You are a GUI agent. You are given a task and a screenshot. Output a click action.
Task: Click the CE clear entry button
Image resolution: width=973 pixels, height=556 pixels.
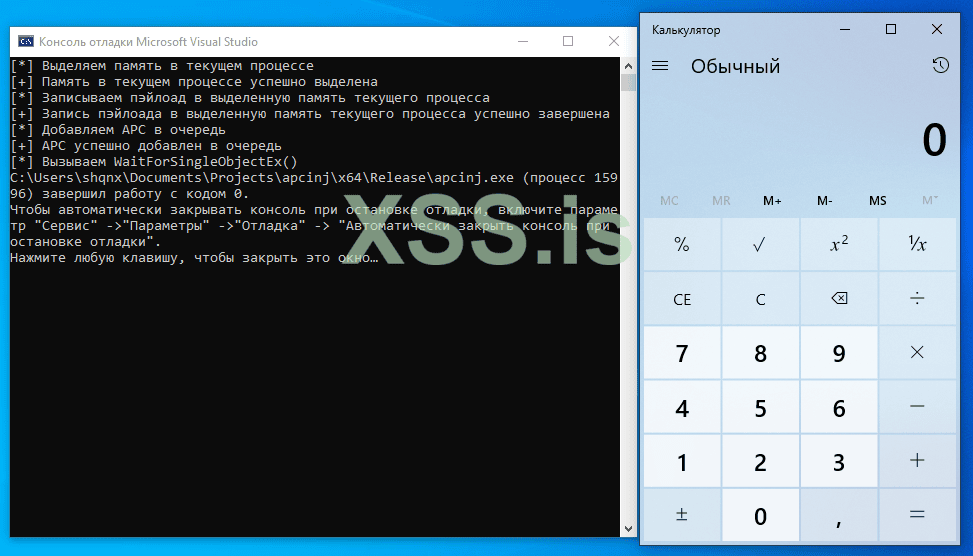click(x=682, y=298)
